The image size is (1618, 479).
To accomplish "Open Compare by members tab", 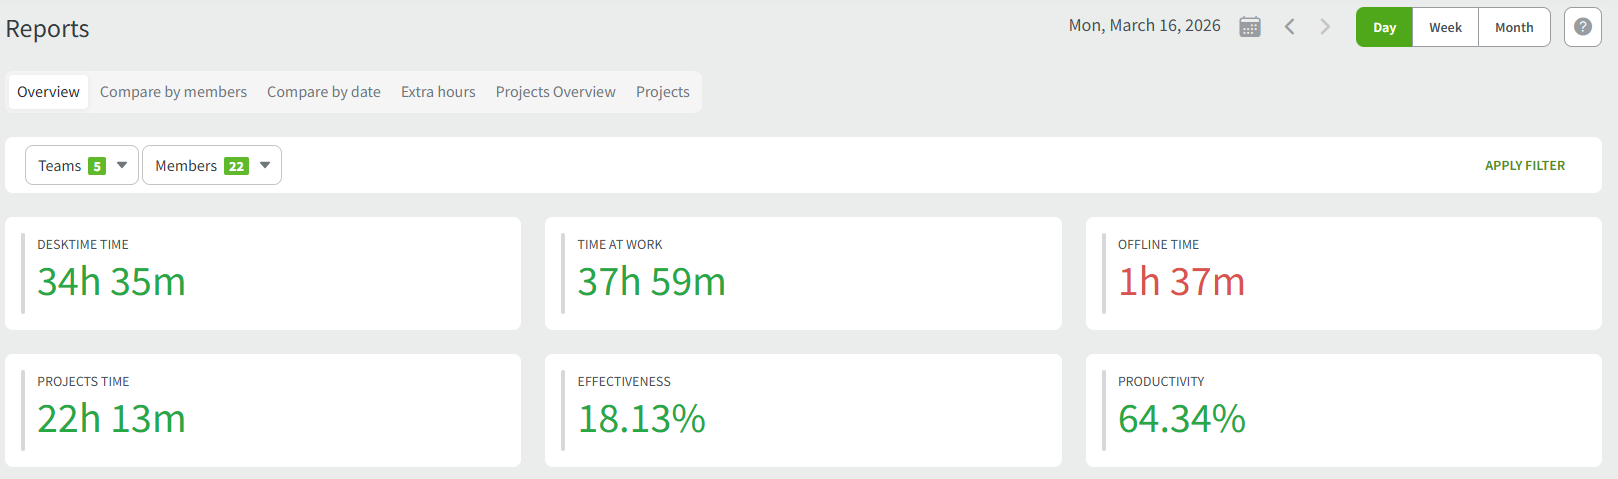I will [x=173, y=92].
